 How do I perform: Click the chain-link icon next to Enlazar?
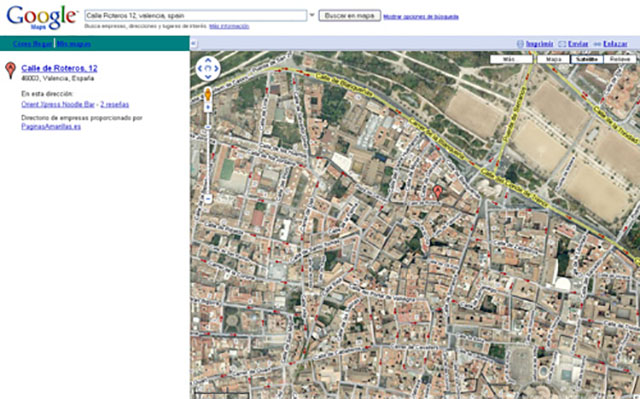(597, 44)
